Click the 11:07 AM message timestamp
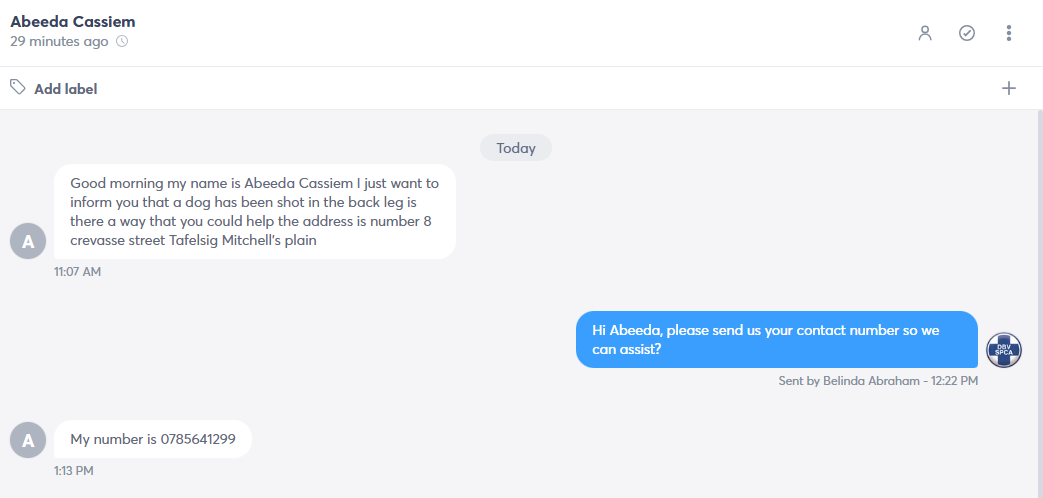1043x498 pixels. click(78, 271)
